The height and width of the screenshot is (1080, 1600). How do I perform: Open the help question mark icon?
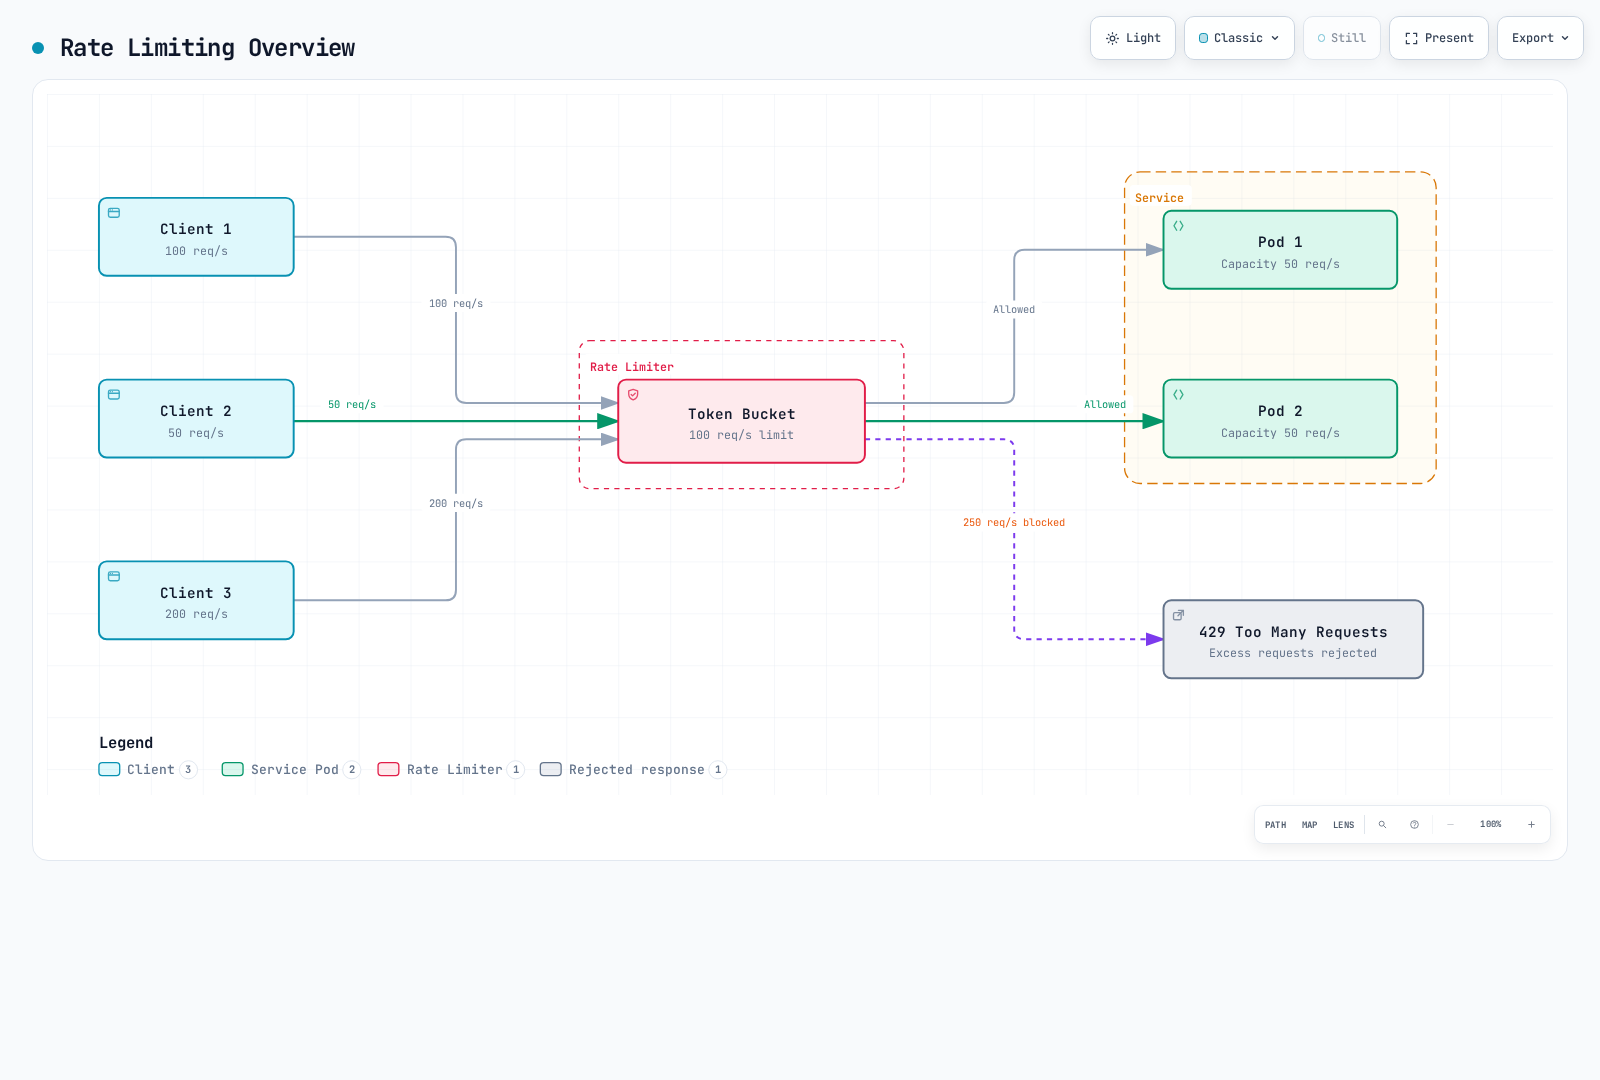tap(1414, 825)
